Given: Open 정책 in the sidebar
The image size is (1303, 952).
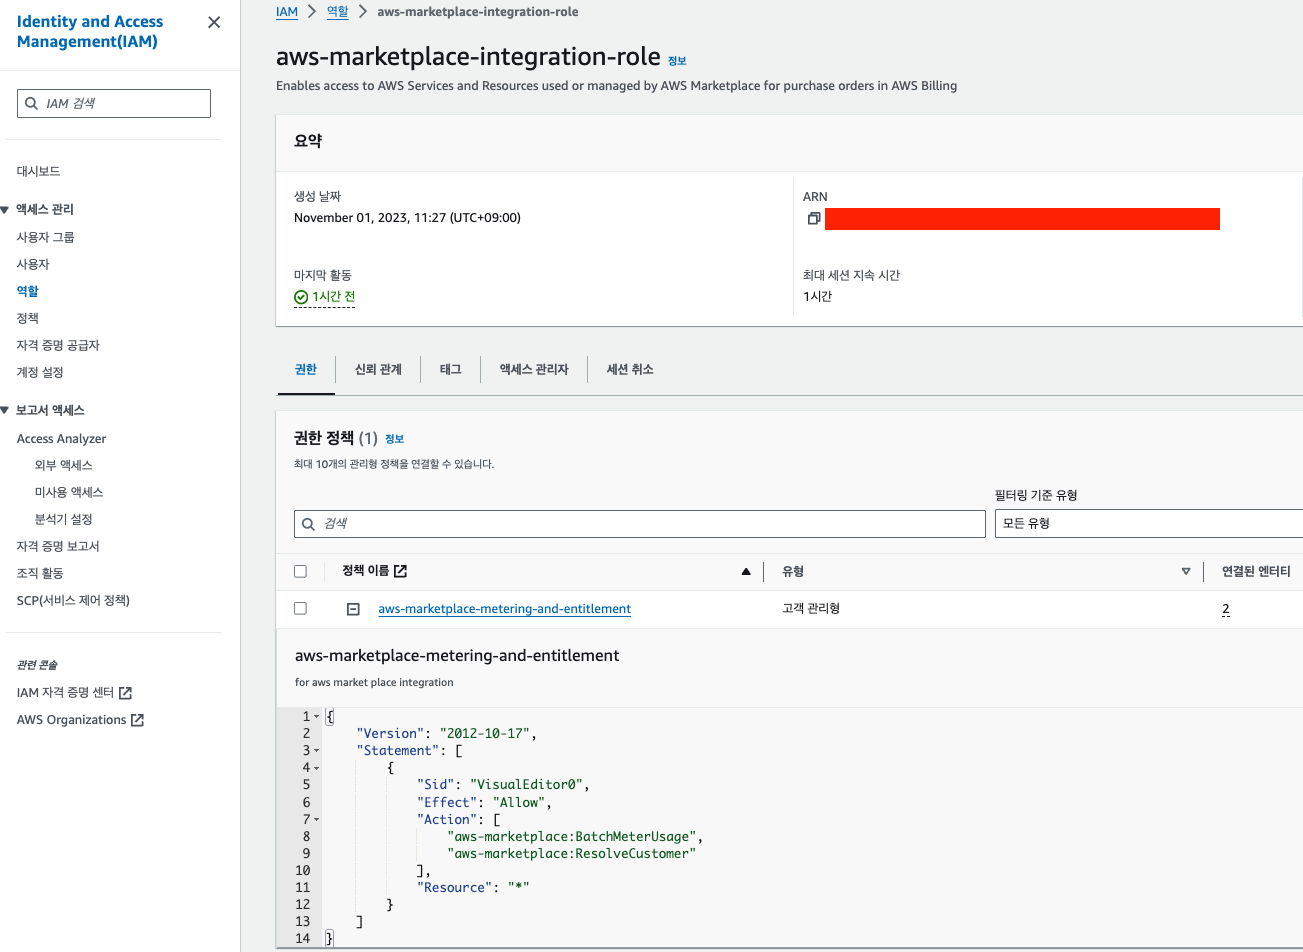Looking at the screenshot, I should point(28,319).
